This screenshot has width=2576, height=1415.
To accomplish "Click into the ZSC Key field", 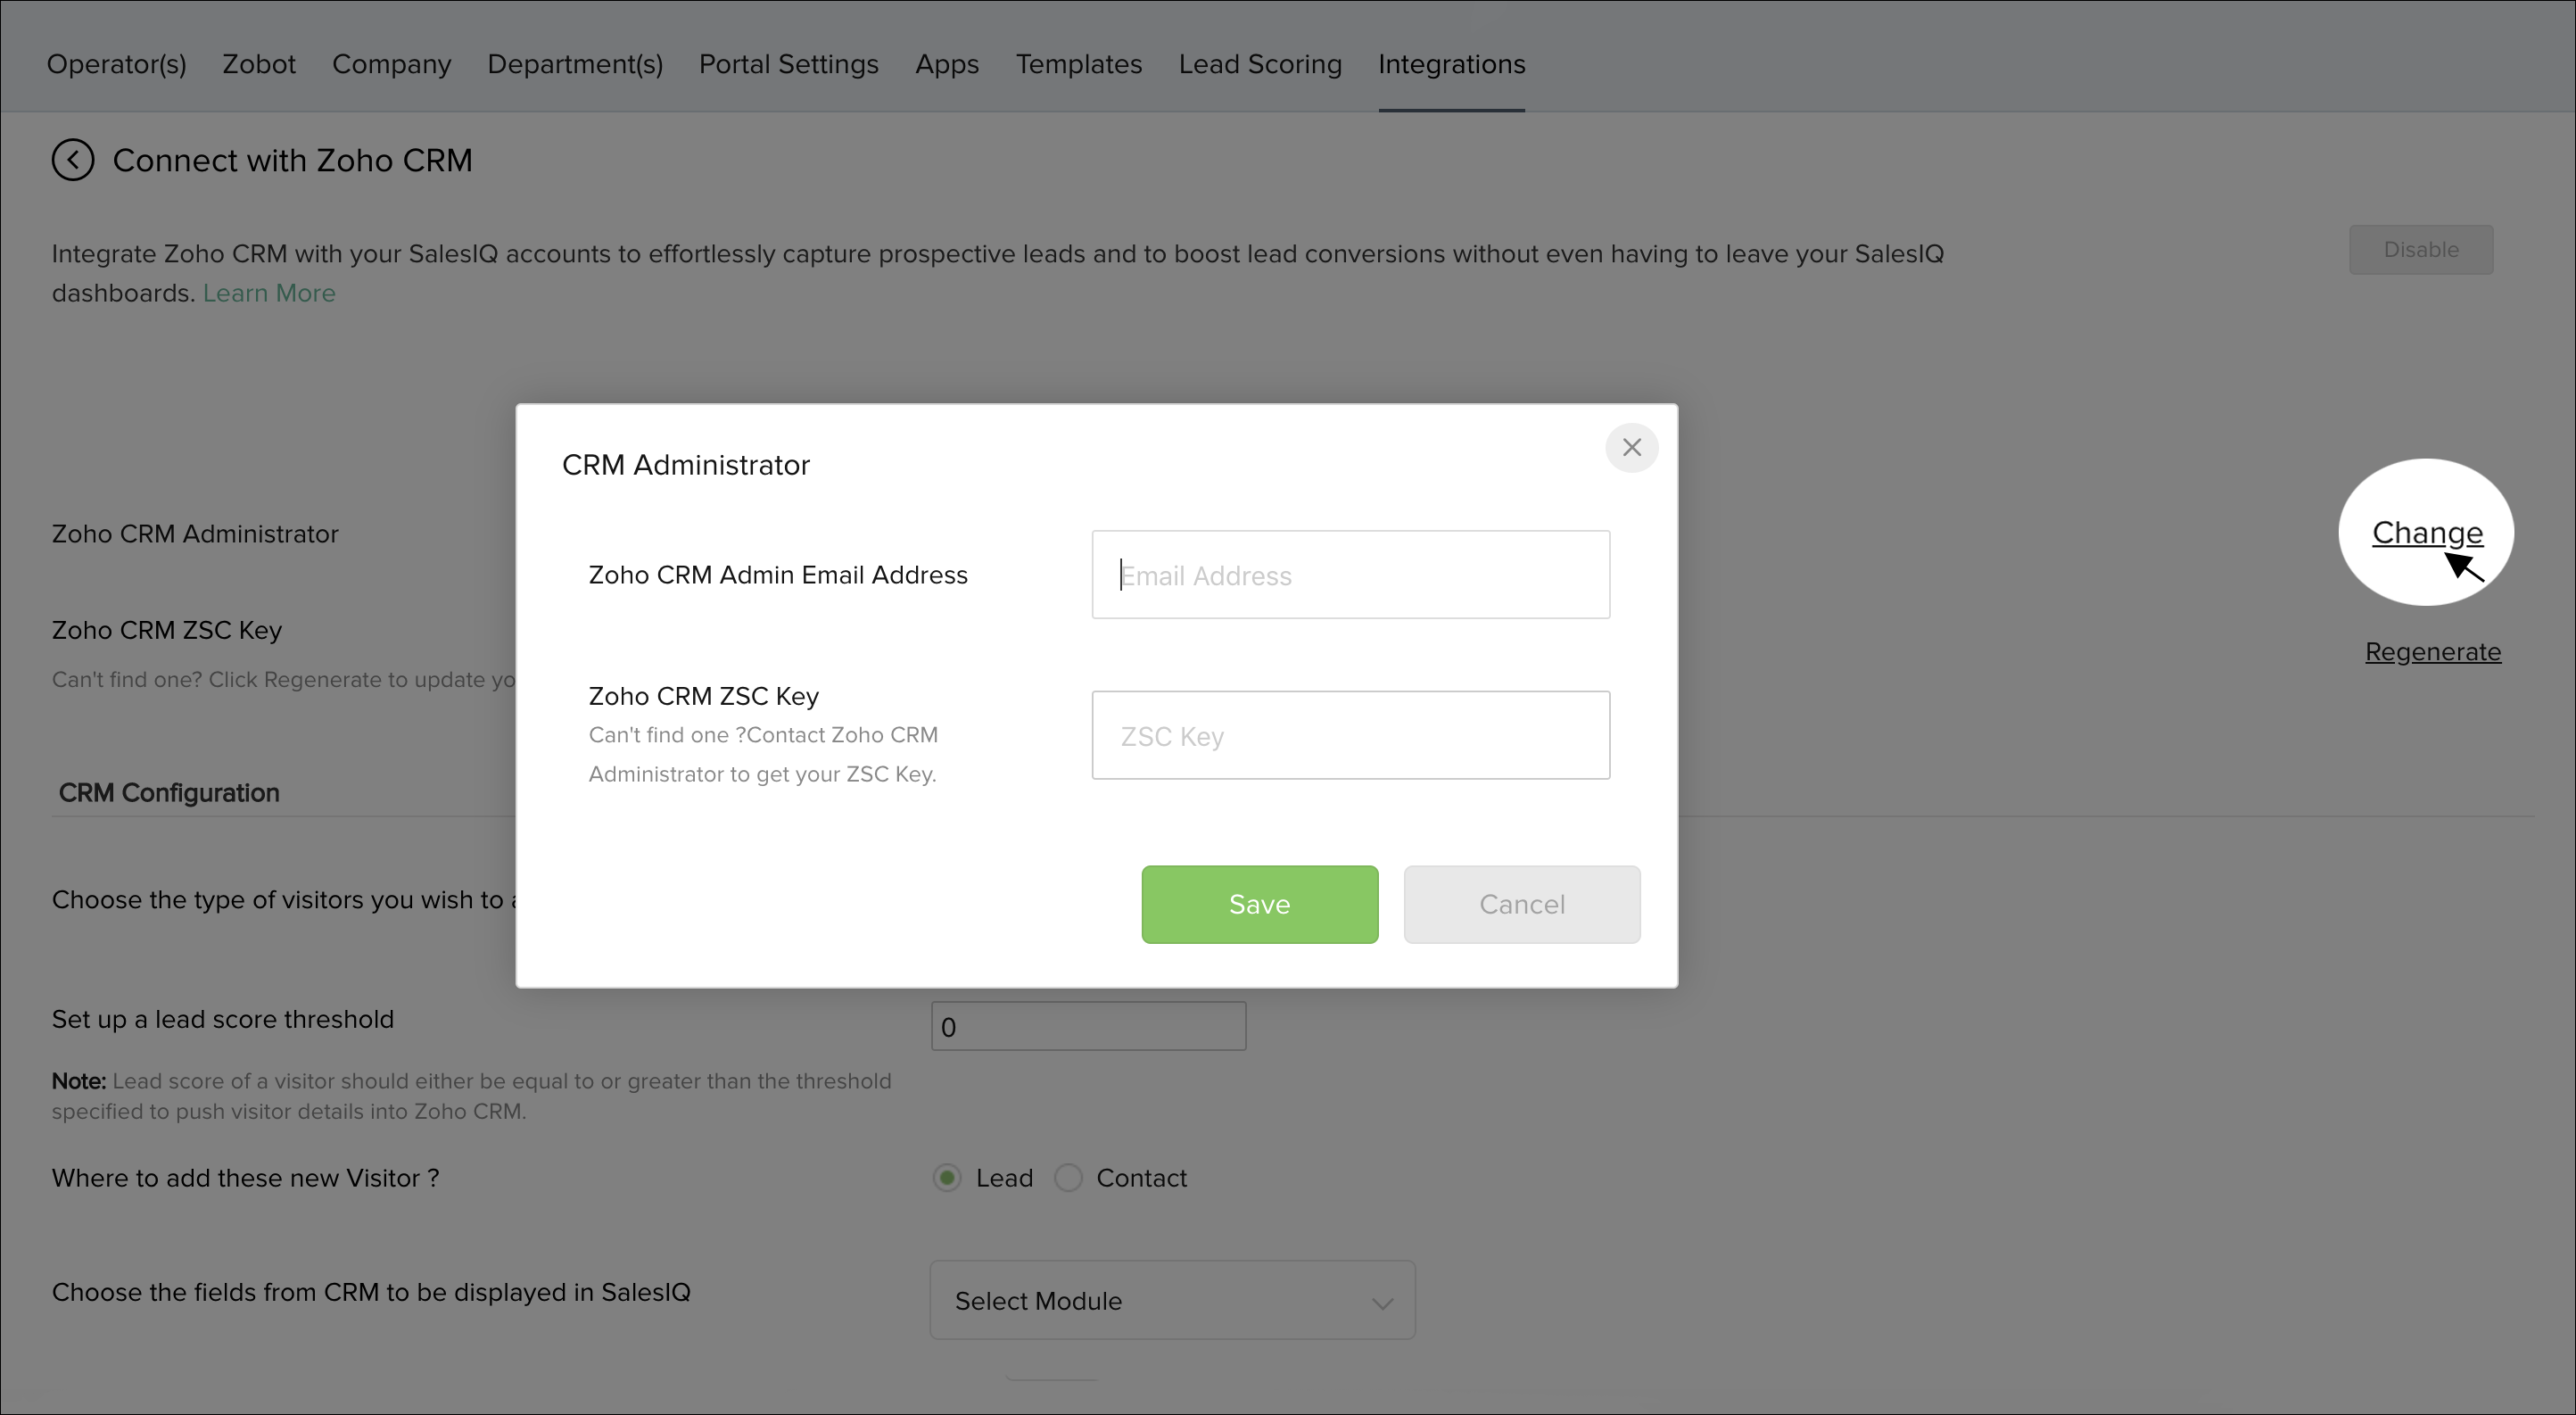I will (1350, 735).
